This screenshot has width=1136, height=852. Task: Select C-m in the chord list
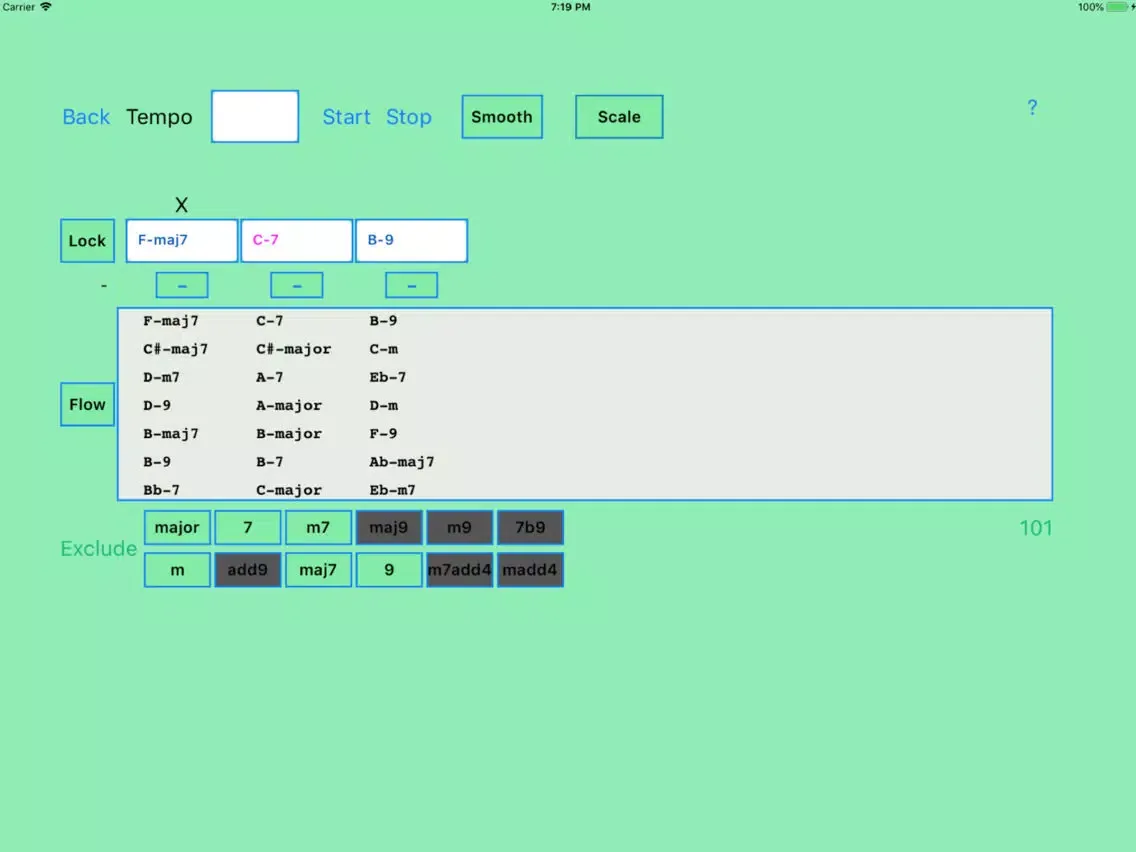click(x=383, y=349)
